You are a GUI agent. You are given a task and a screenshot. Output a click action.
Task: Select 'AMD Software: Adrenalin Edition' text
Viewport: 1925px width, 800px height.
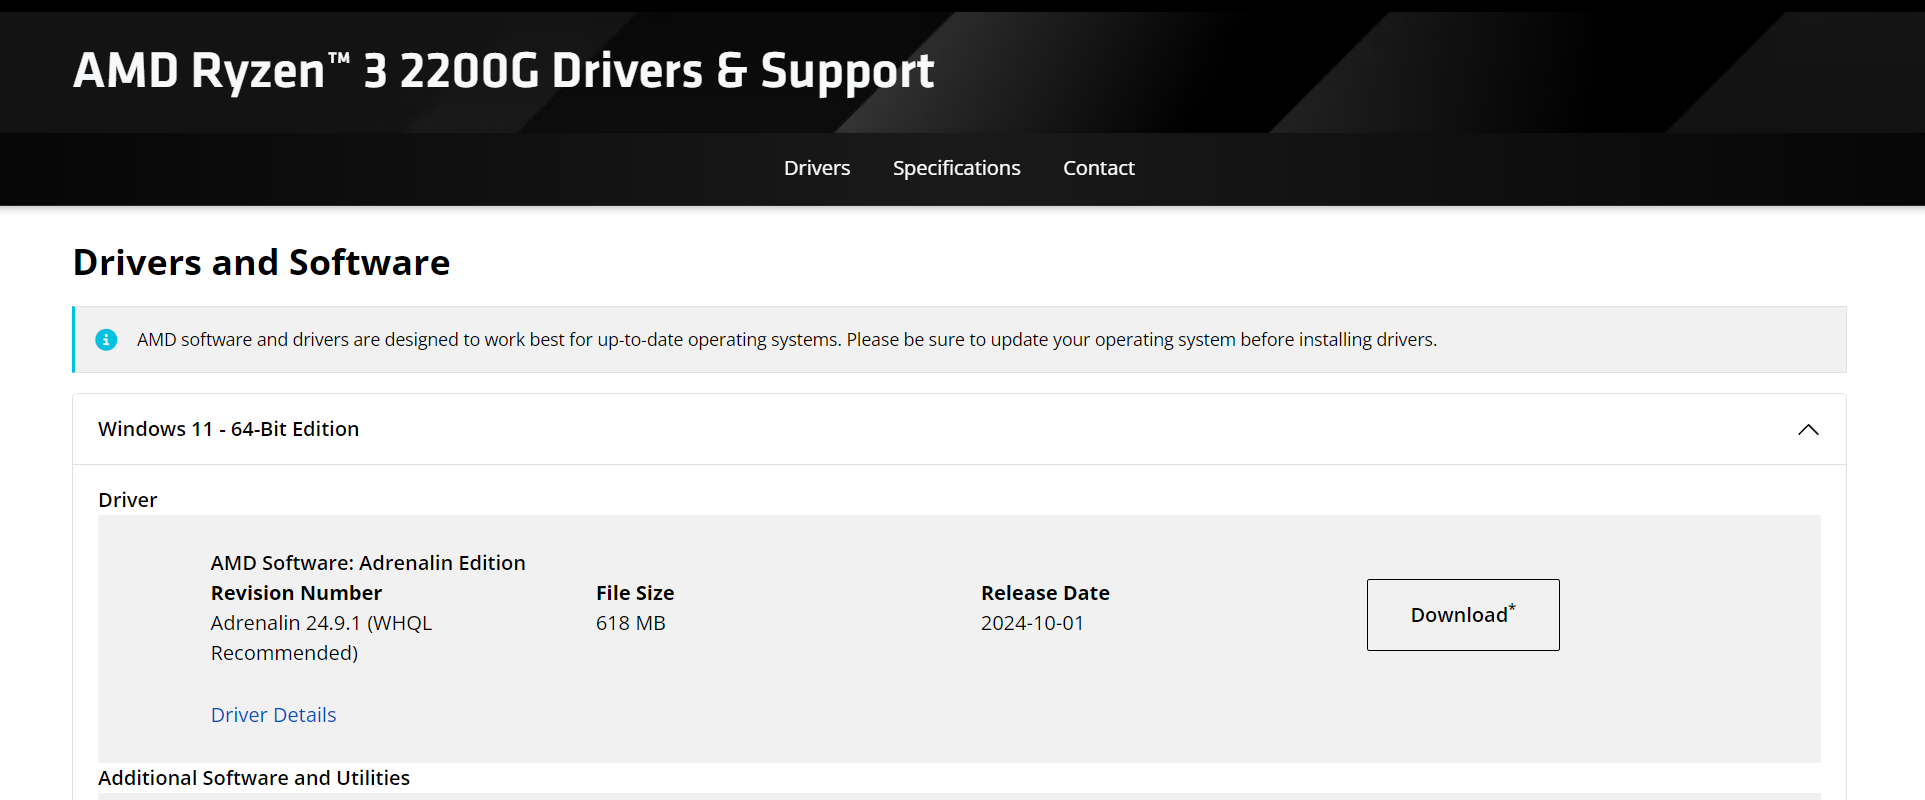click(x=368, y=563)
